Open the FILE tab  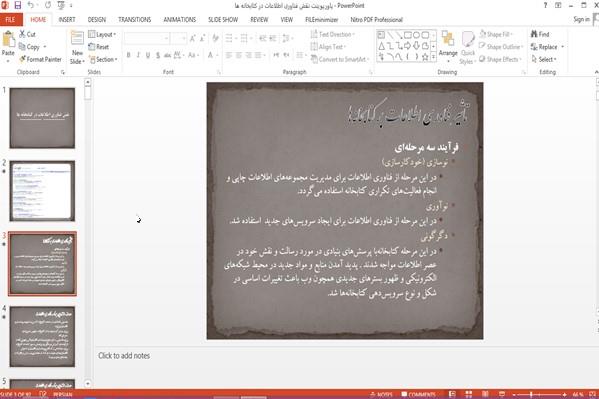[11, 19]
